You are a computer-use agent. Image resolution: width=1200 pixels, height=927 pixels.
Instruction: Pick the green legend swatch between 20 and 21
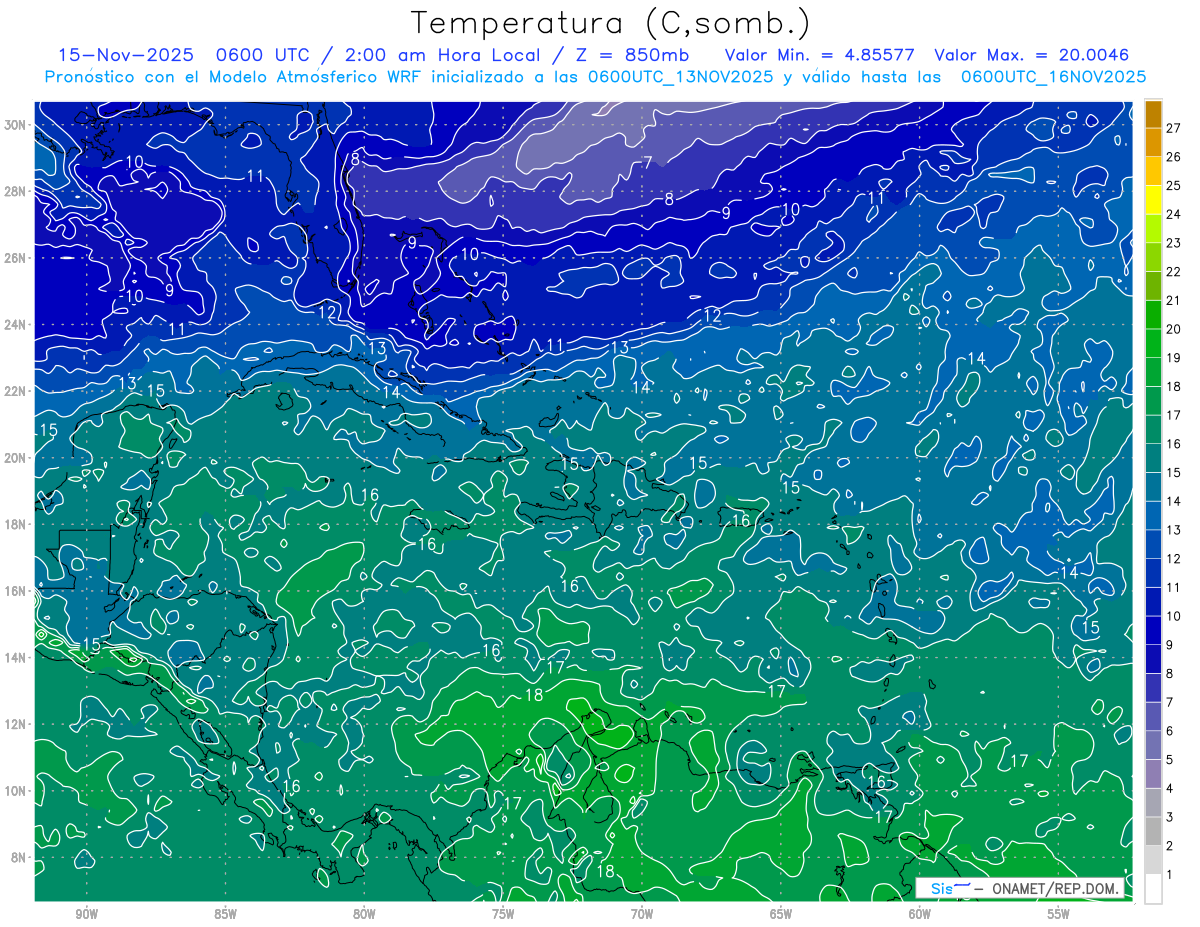tap(1153, 314)
